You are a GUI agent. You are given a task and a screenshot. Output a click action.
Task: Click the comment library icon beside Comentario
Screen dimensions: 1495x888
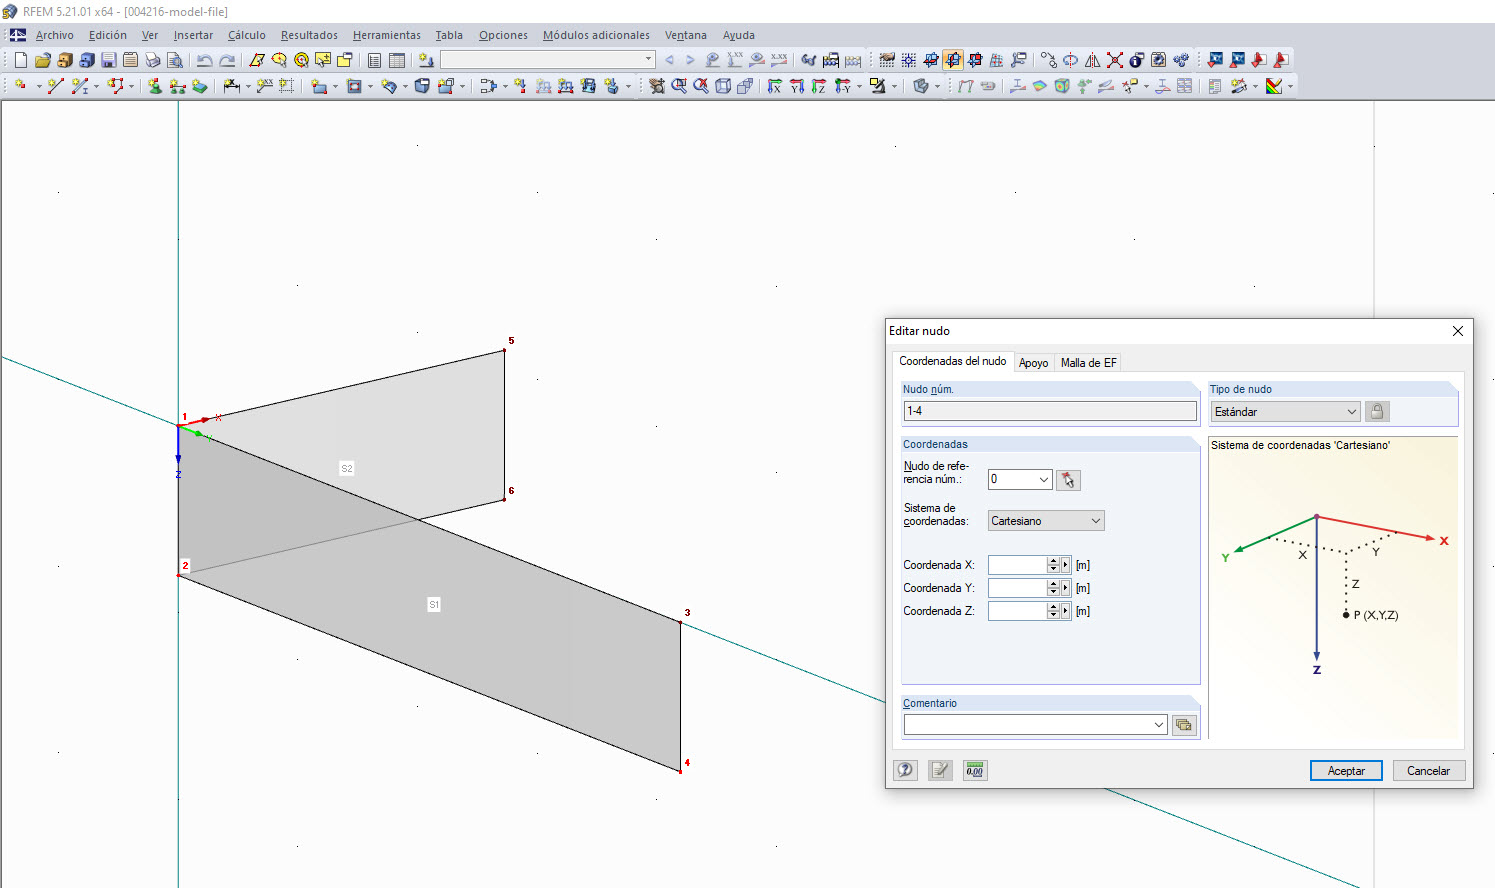coord(1184,725)
